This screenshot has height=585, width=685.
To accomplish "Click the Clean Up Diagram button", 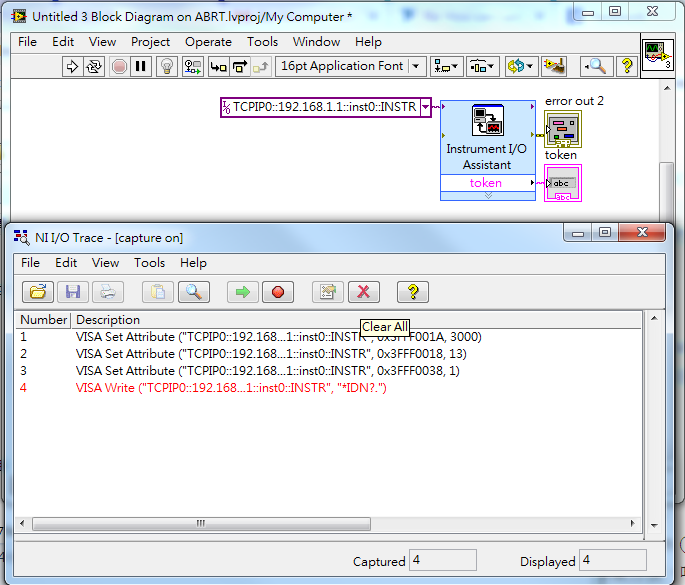I will click(x=554, y=66).
